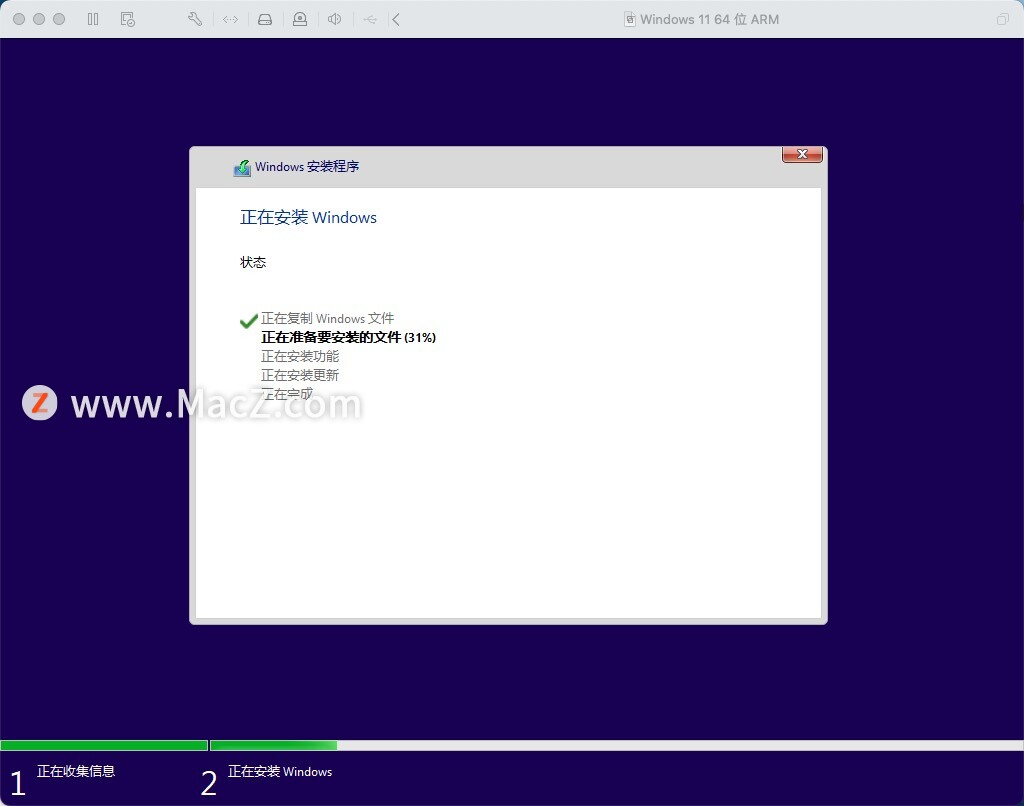Click the macOS zoom window button

coord(59,19)
